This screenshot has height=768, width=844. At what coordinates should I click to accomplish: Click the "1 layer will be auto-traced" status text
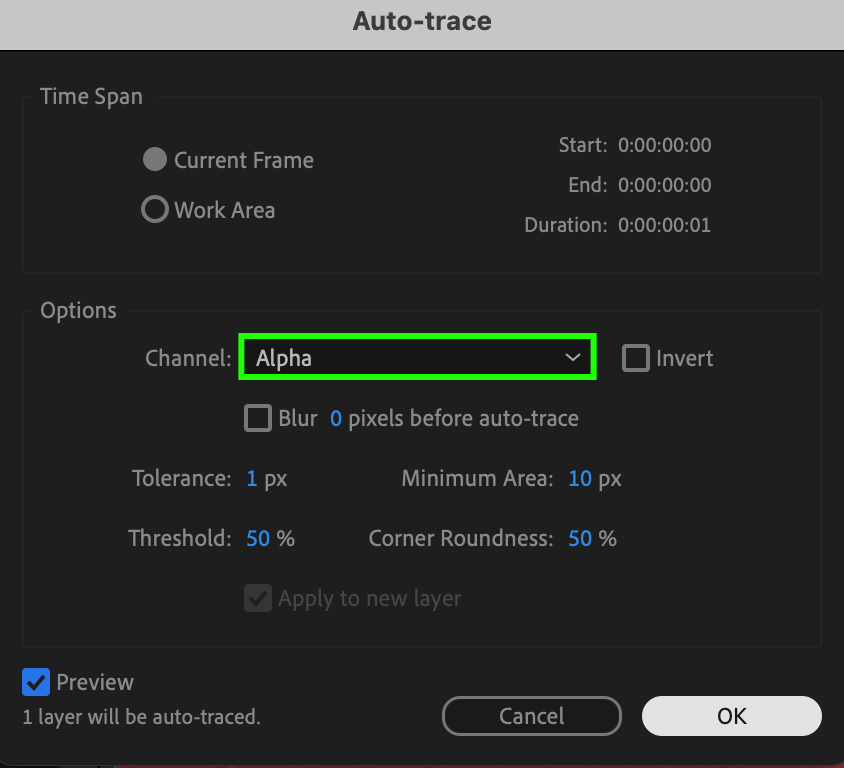[x=141, y=716]
